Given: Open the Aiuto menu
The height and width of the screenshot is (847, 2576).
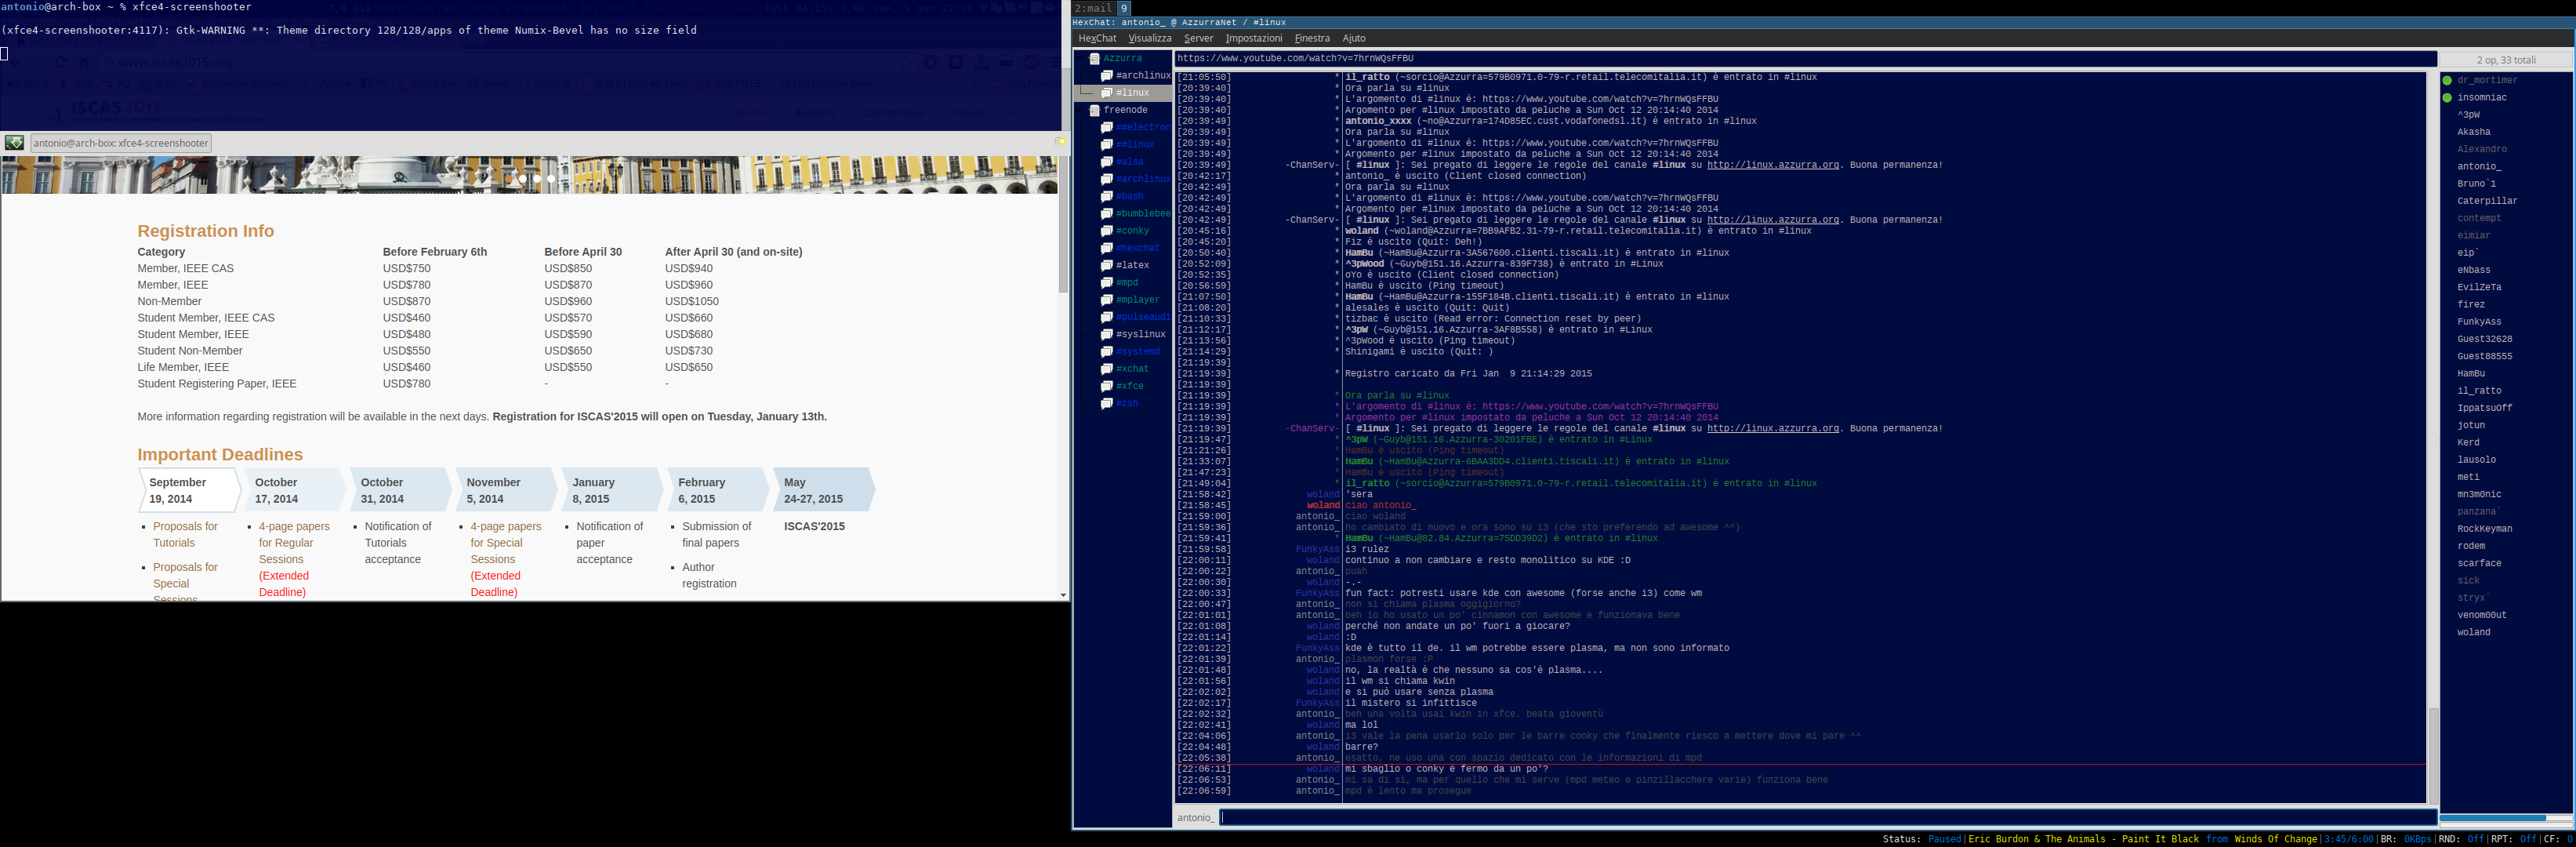Looking at the screenshot, I should coord(1353,38).
